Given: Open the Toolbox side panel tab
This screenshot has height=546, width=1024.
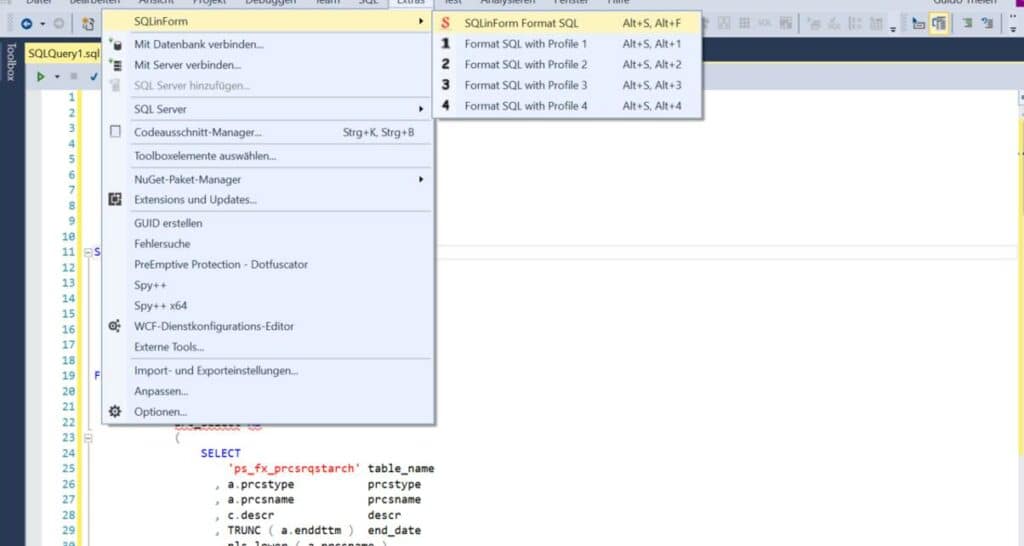Looking at the screenshot, I should [10, 61].
